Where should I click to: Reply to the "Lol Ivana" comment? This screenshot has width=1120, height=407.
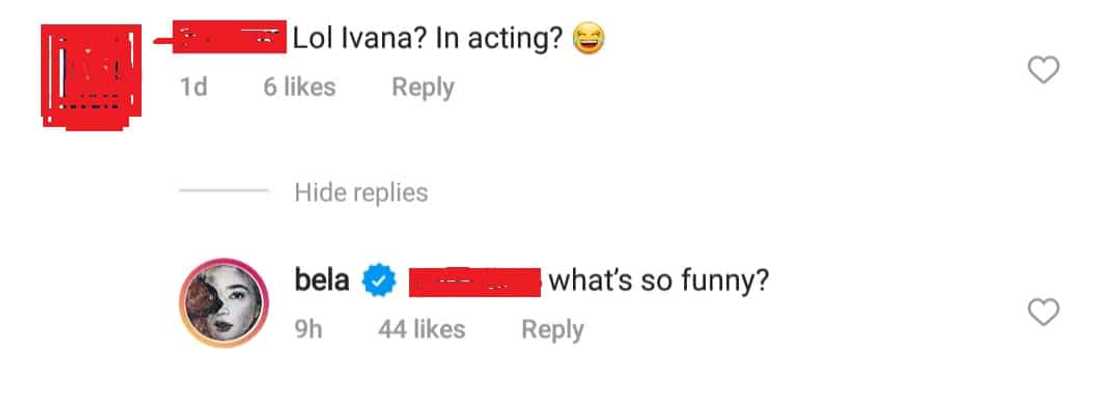(422, 88)
